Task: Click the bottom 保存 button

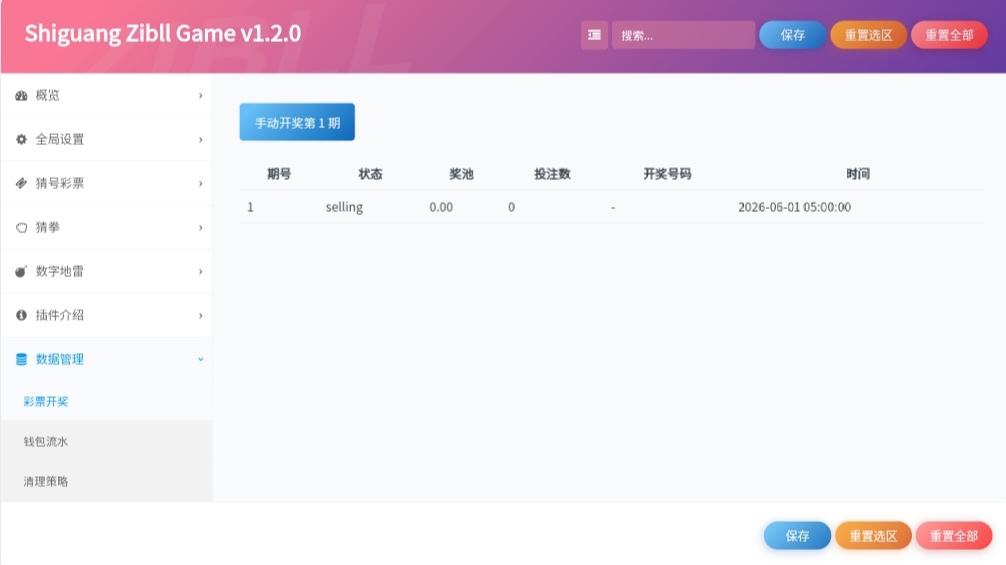Action: (797, 535)
